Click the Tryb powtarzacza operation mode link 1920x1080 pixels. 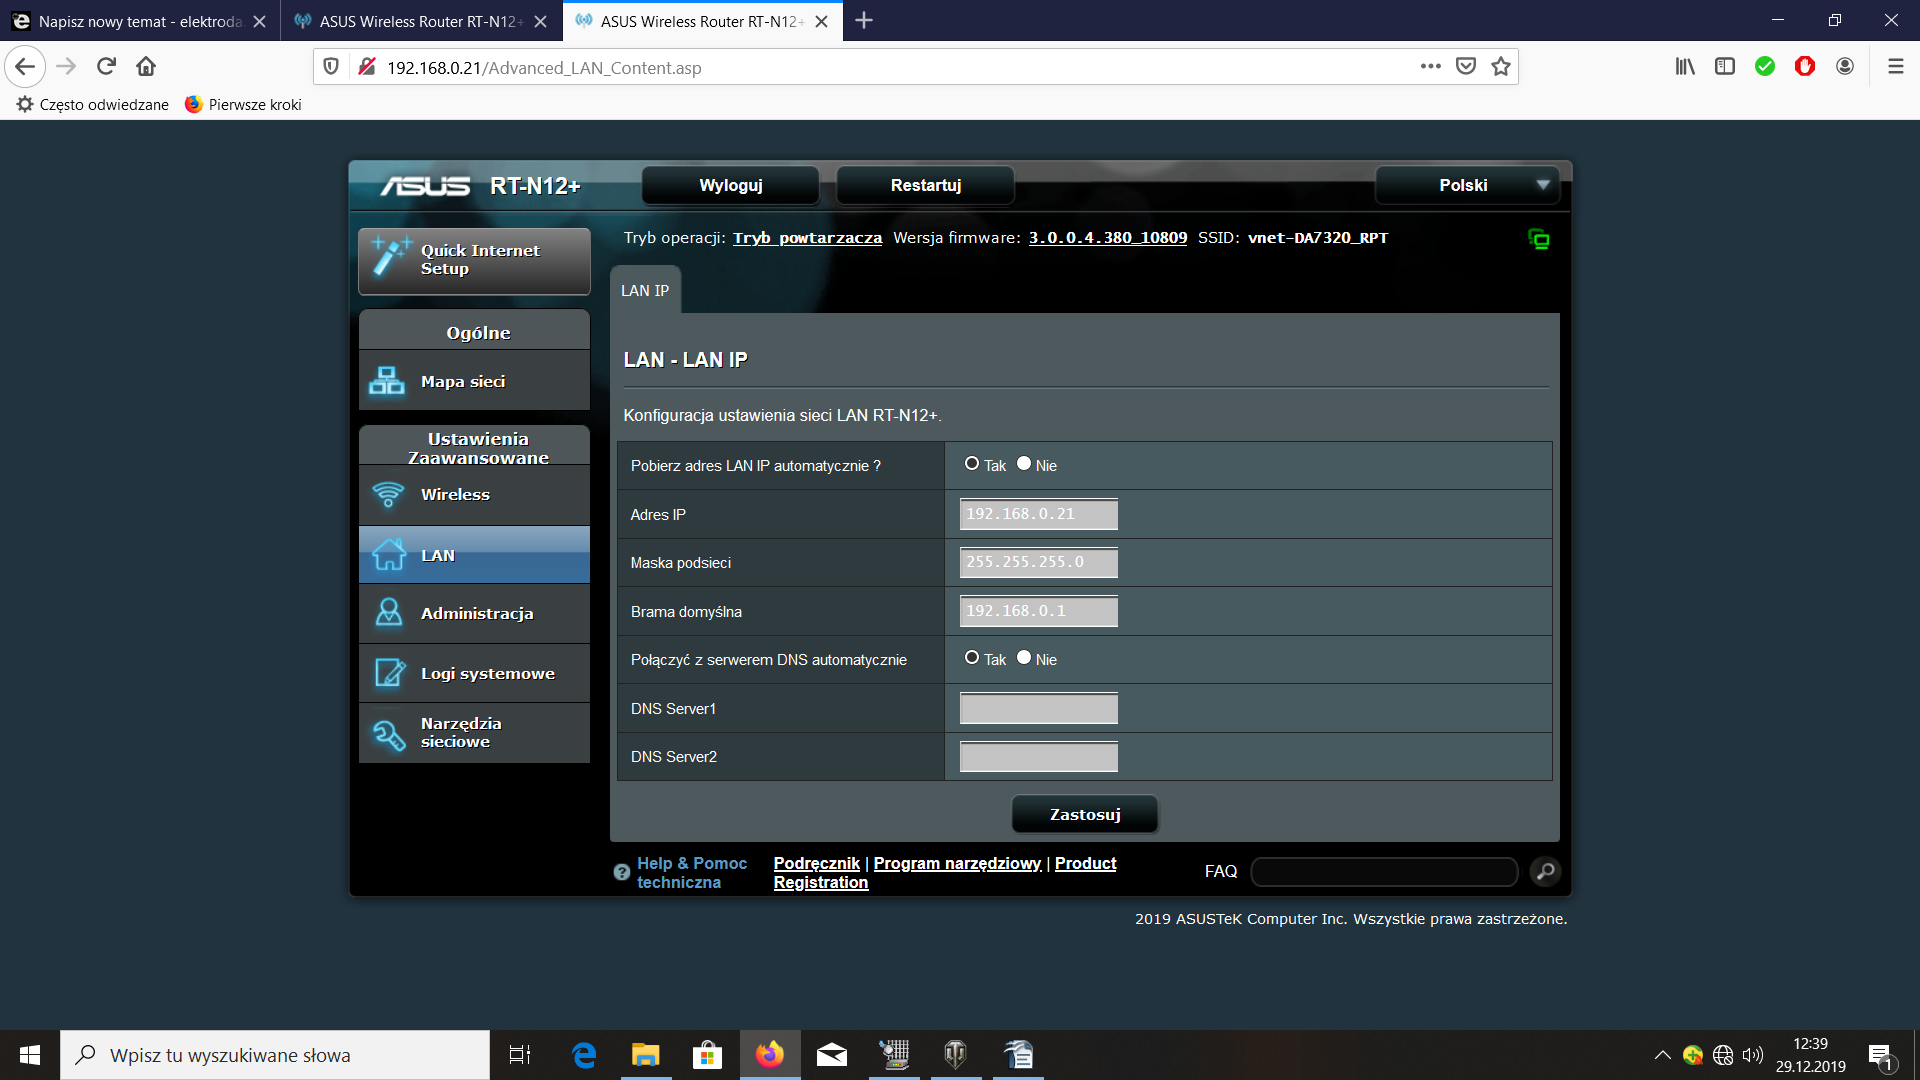(806, 238)
